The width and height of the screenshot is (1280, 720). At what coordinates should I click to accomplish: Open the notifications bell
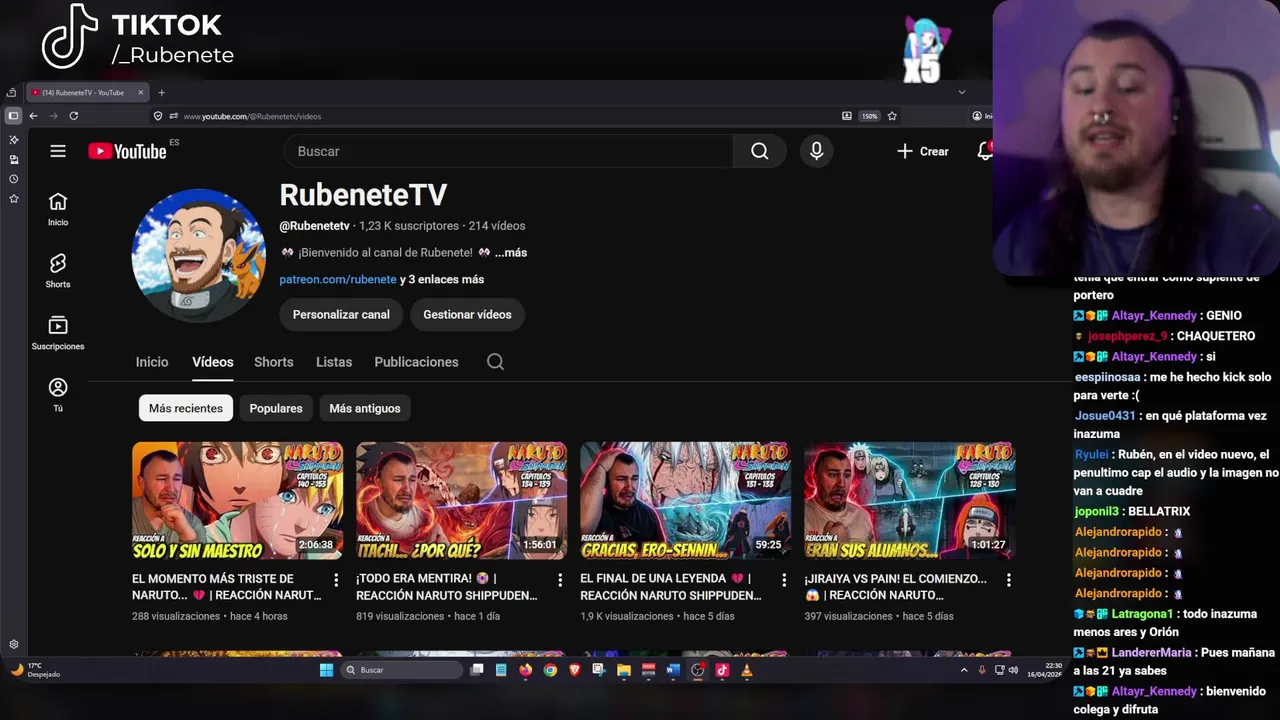point(985,151)
